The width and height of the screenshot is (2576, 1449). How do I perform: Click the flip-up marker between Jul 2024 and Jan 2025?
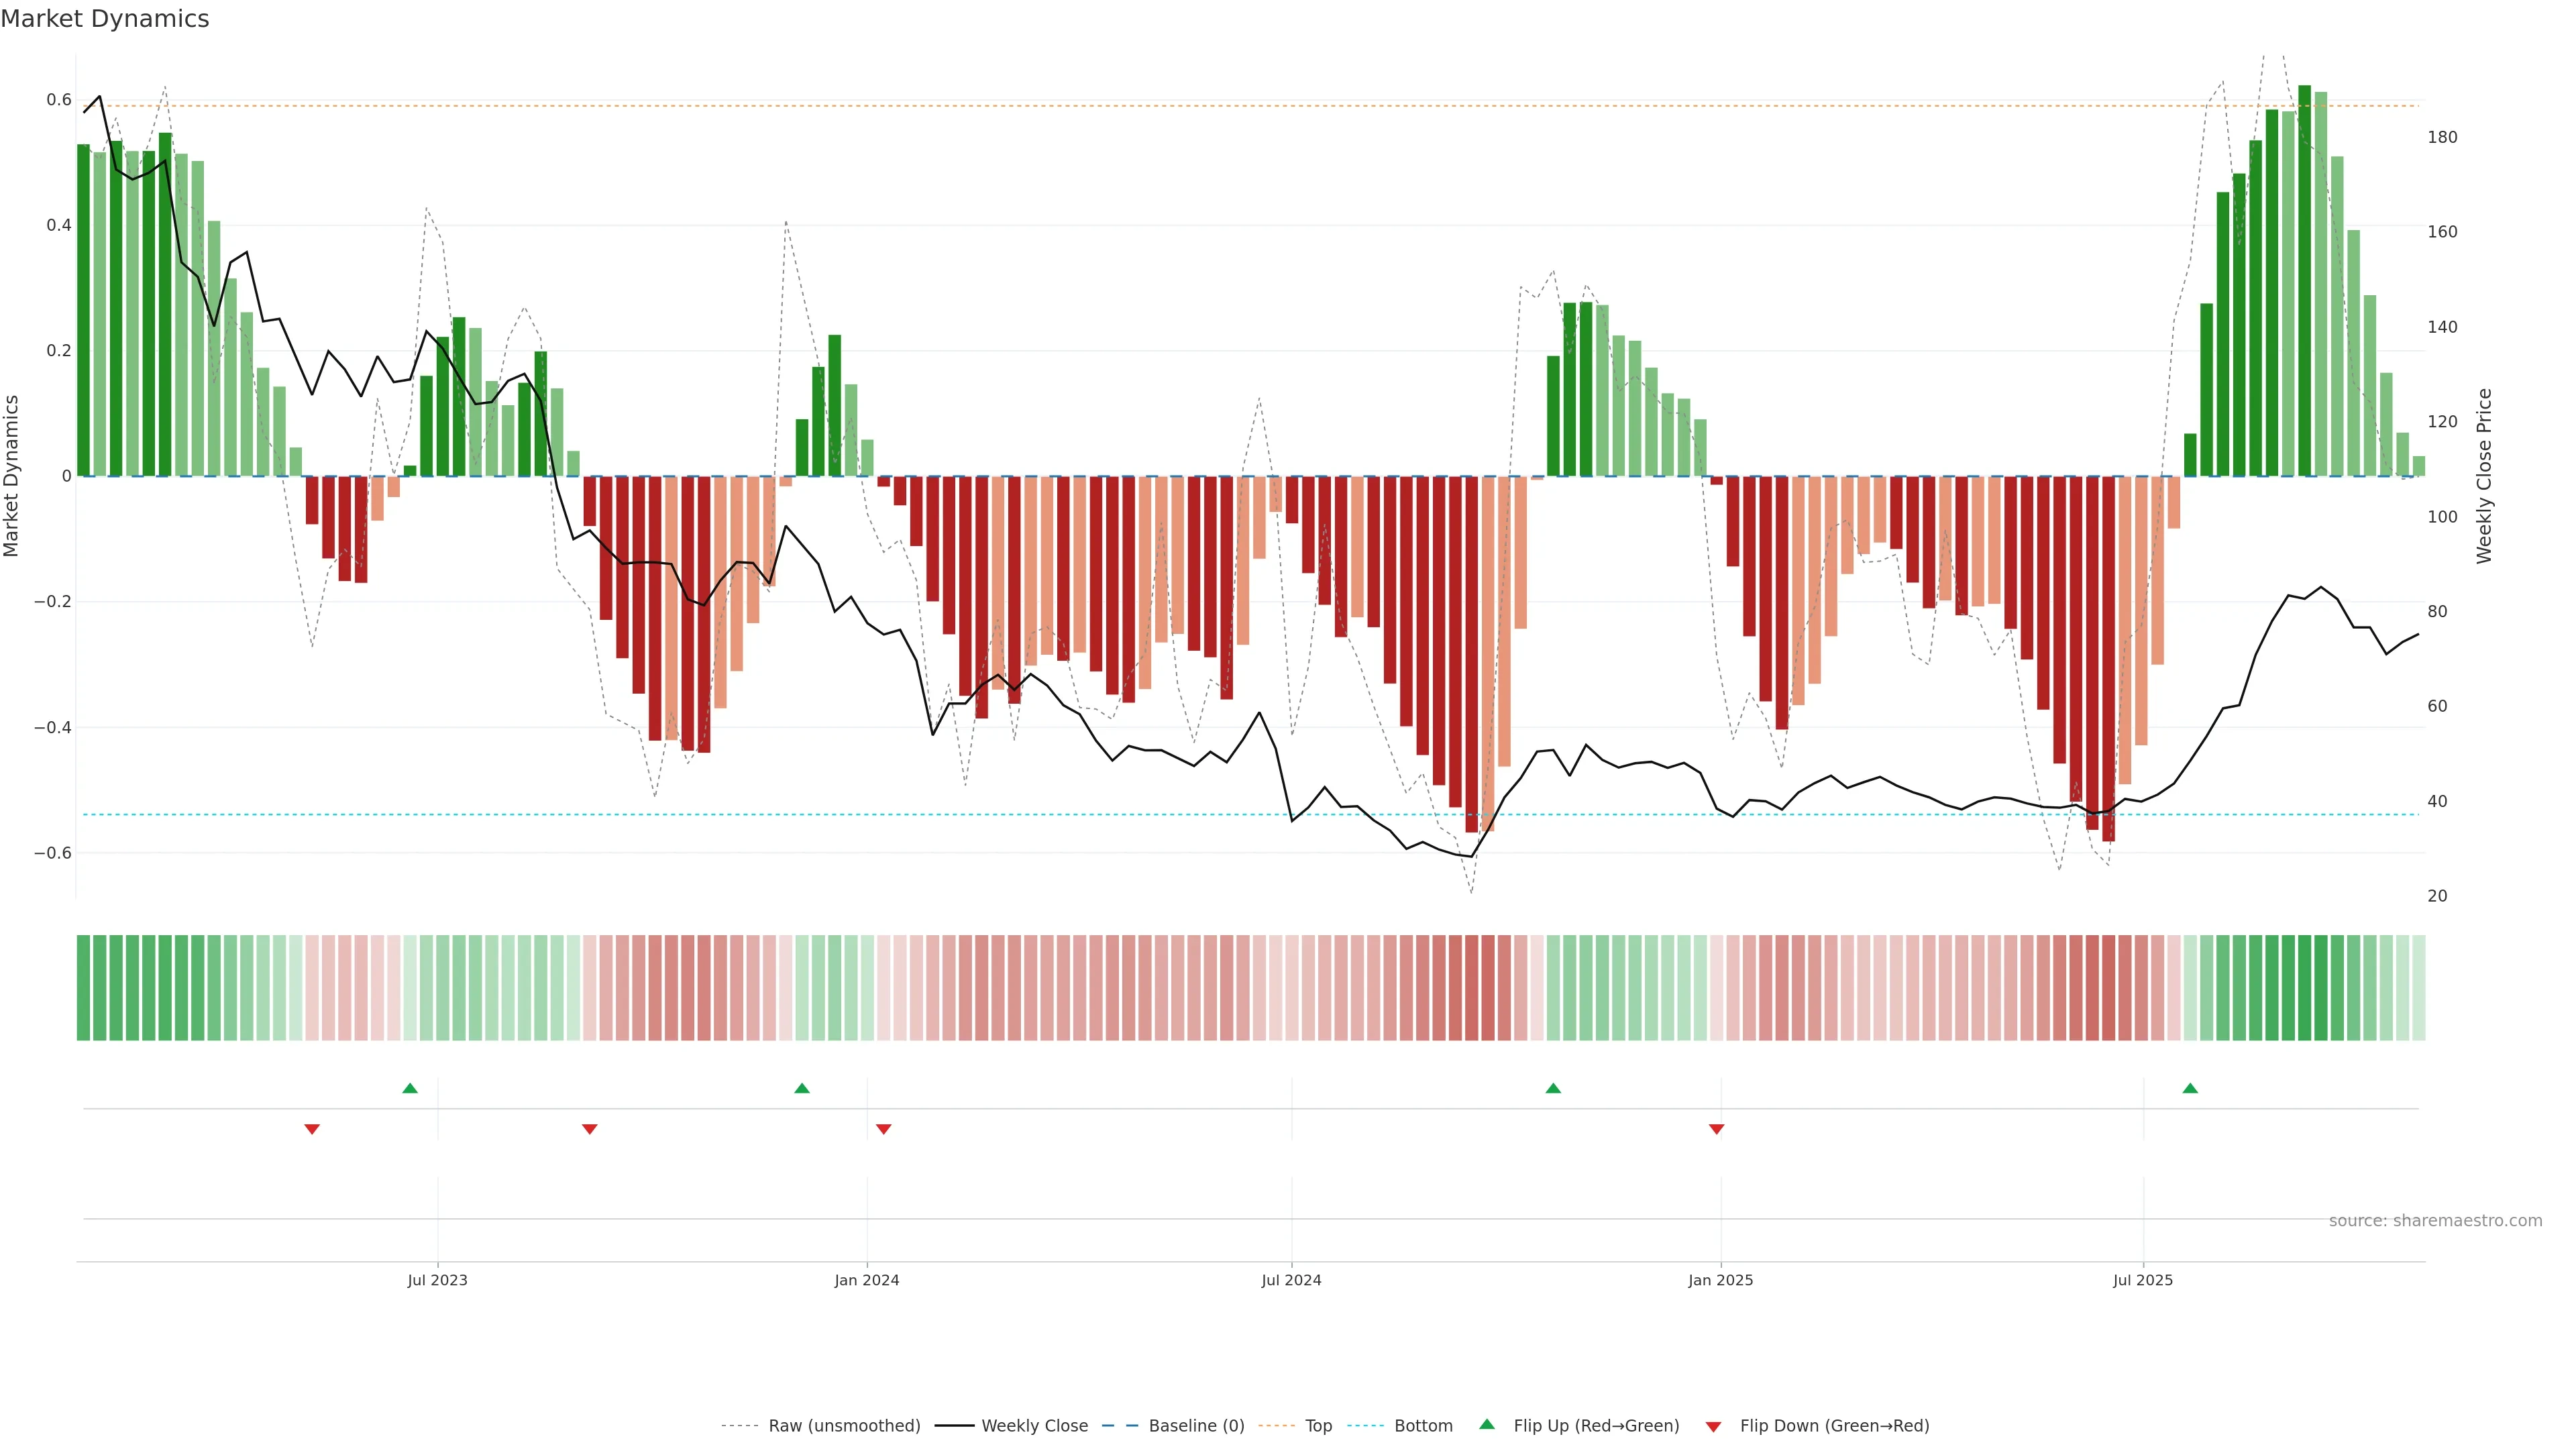pyautogui.click(x=1553, y=1088)
